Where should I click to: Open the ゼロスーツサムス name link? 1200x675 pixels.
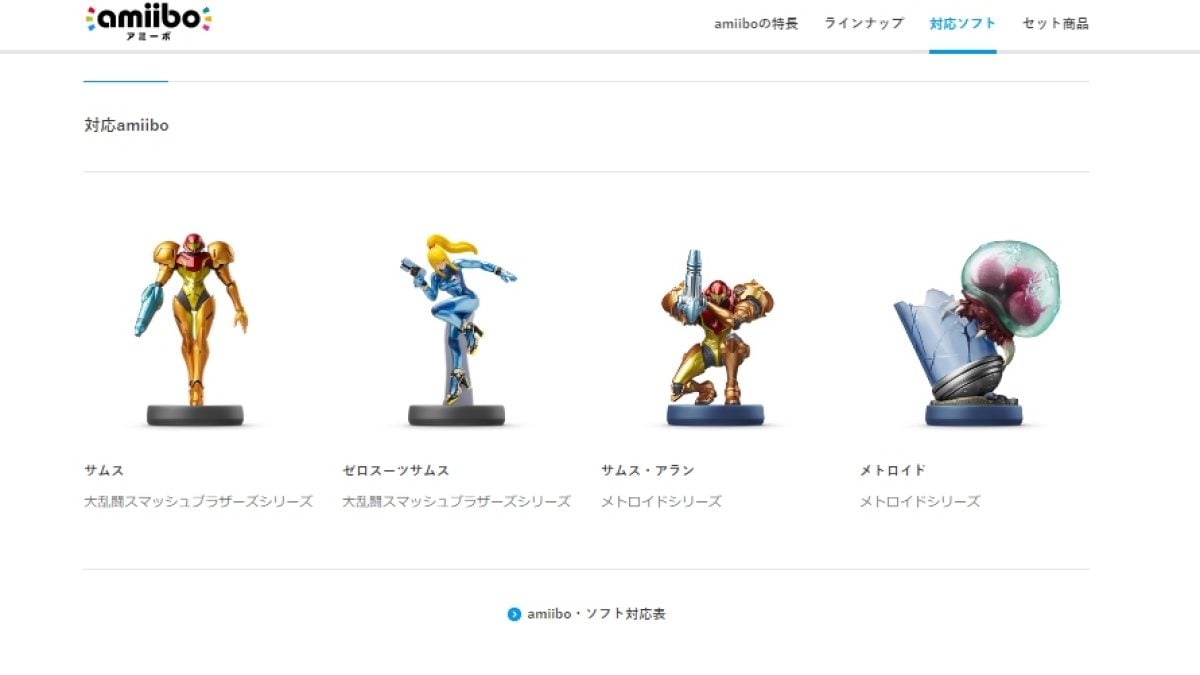pyautogui.click(x=396, y=470)
